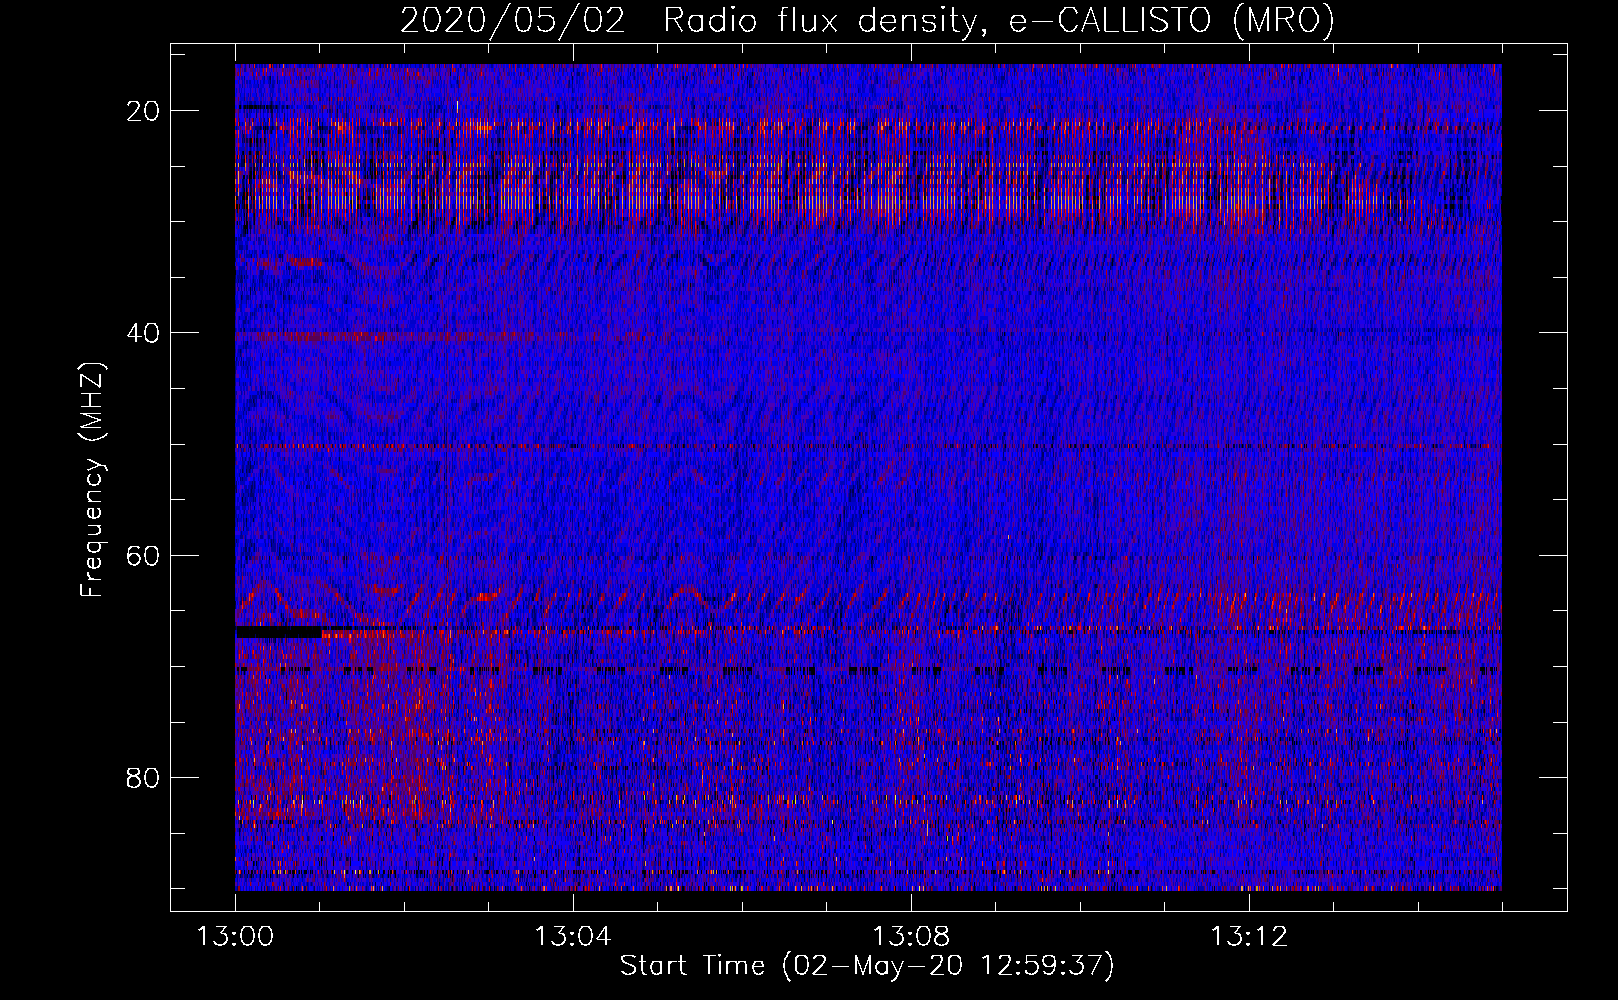Click the plot title "Radio flux density, e-CALLISTO (MRO)"
The image size is (1618, 1000).
(x=998, y=21)
